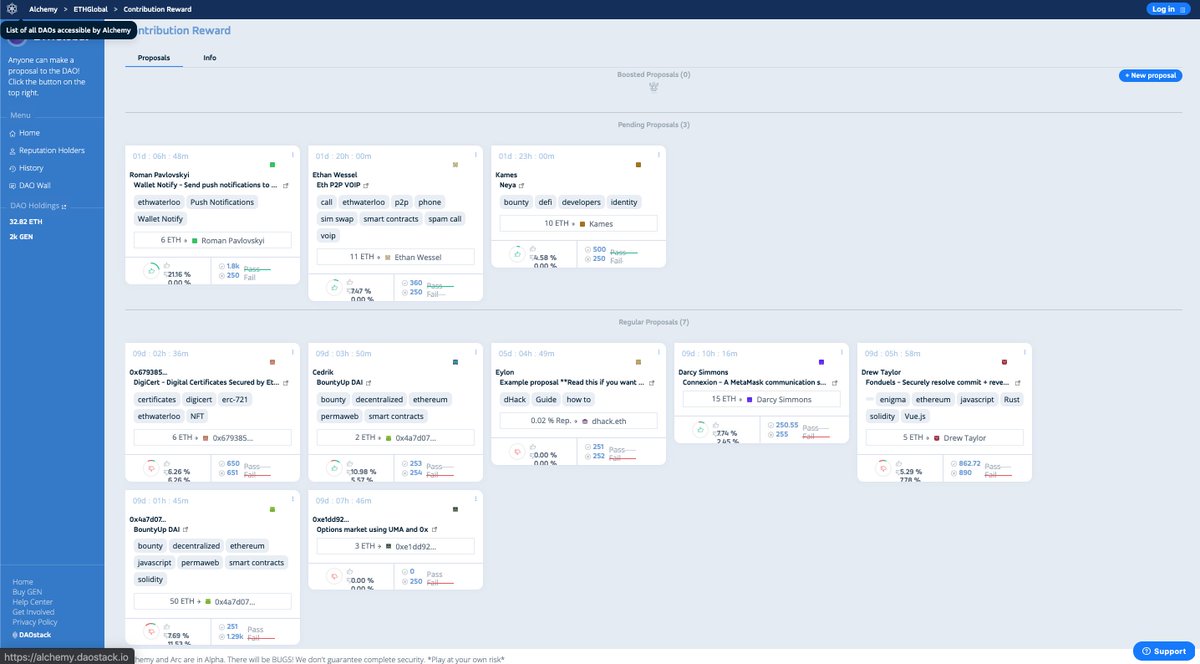Click '2k GEN' holdings value in sidebar
Viewport: 1200px width, 664px height.
pyautogui.click(x=20, y=236)
